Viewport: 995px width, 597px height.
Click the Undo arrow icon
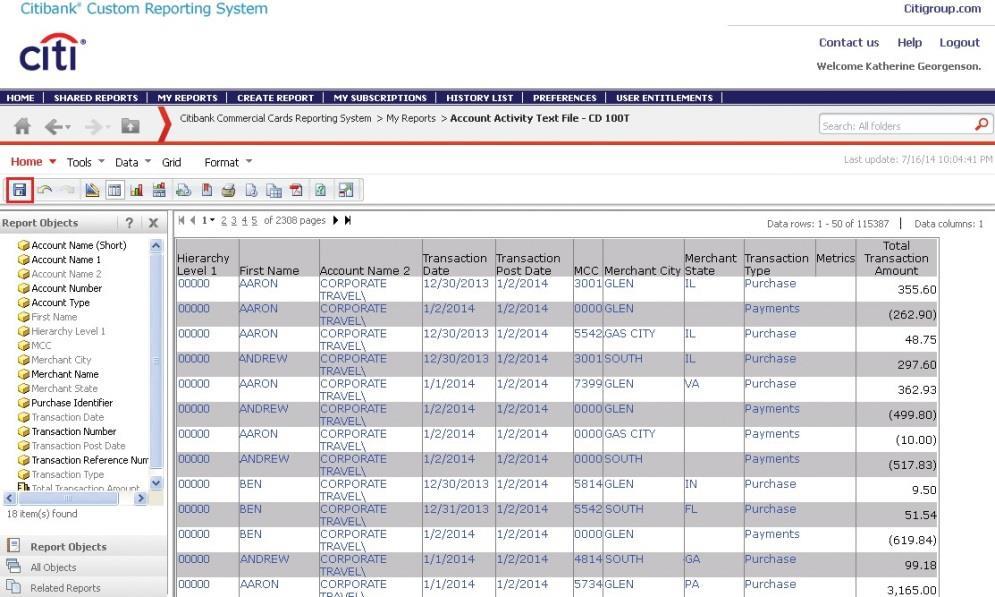tap(44, 190)
